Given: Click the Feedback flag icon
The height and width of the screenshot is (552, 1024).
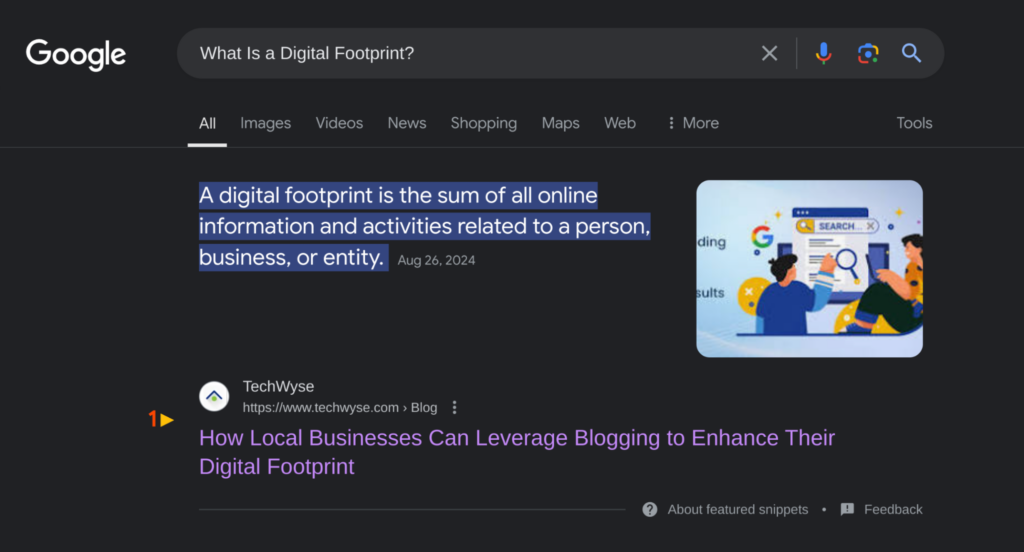Looking at the screenshot, I should point(847,510).
